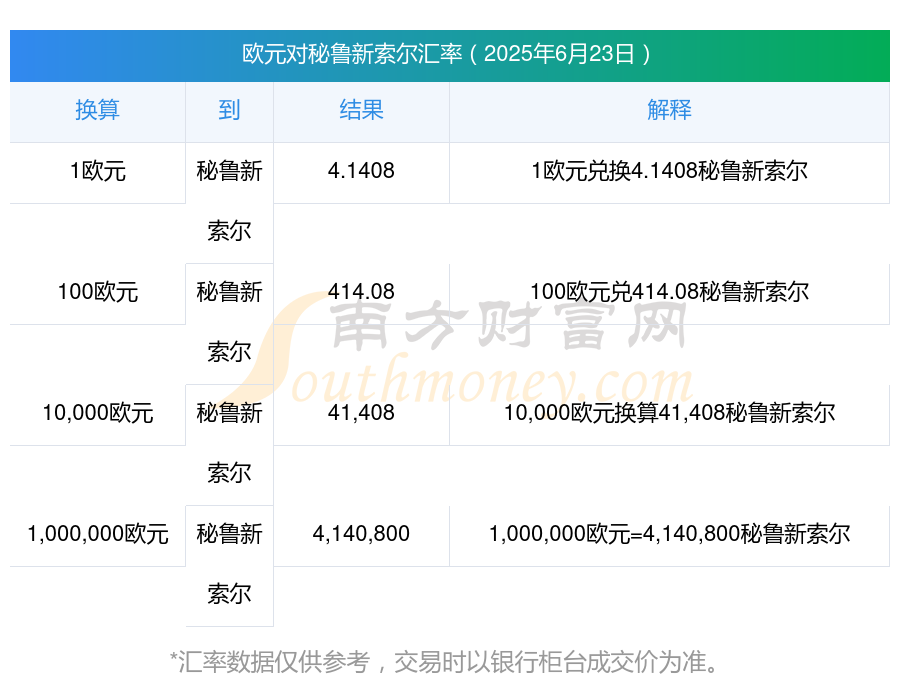The image size is (900, 693).
Task: Click the explanation 1欧元兑换4.1408秘鲁新索尔
Action: point(669,171)
